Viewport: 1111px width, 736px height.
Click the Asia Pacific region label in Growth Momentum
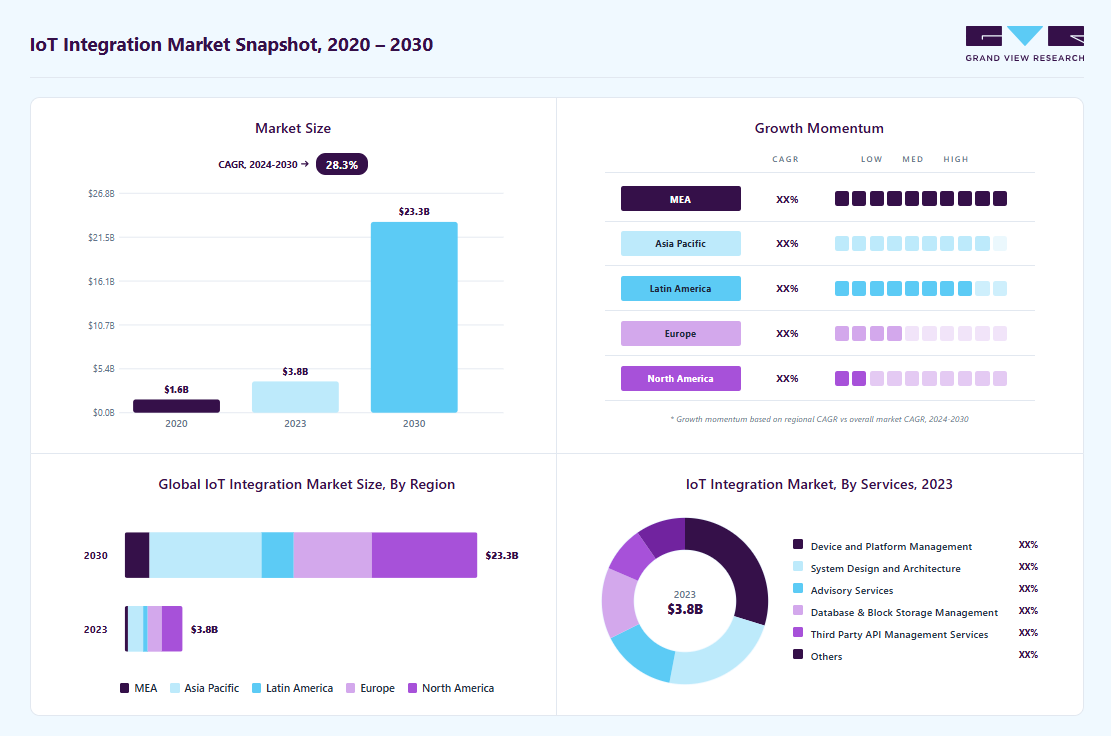tap(681, 244)
